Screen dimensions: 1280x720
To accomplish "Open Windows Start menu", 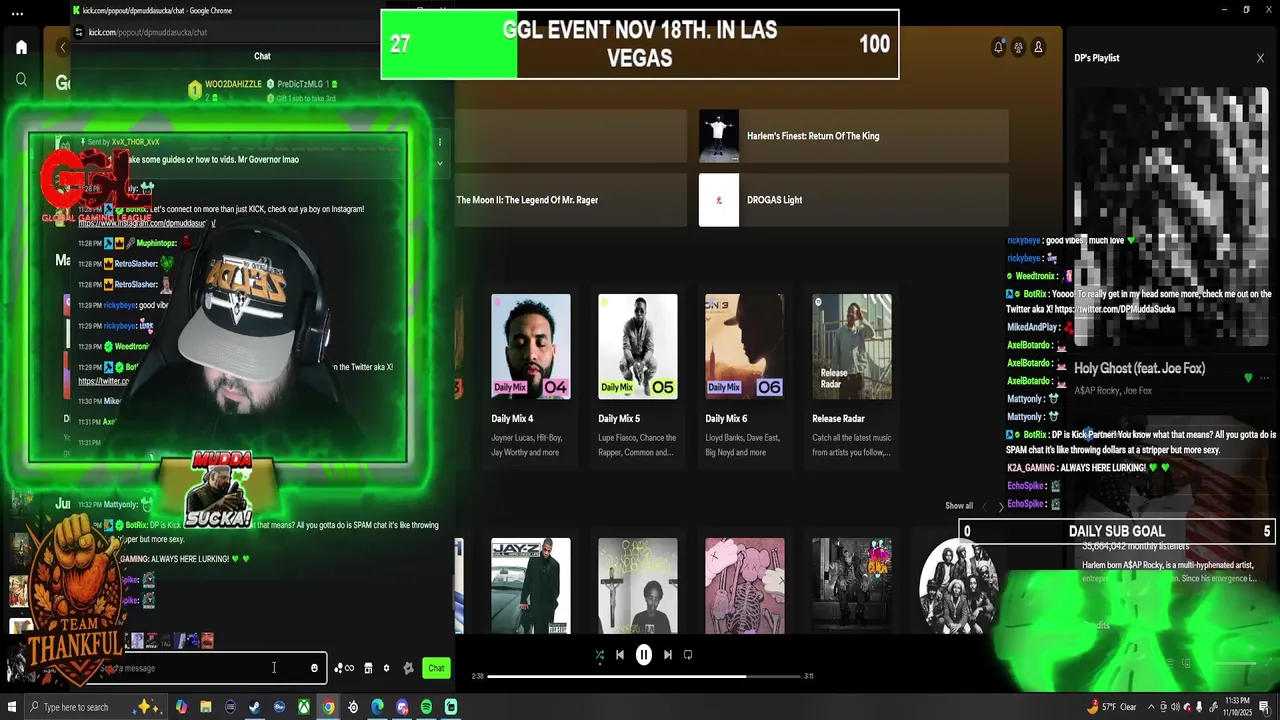I will 13,707.
